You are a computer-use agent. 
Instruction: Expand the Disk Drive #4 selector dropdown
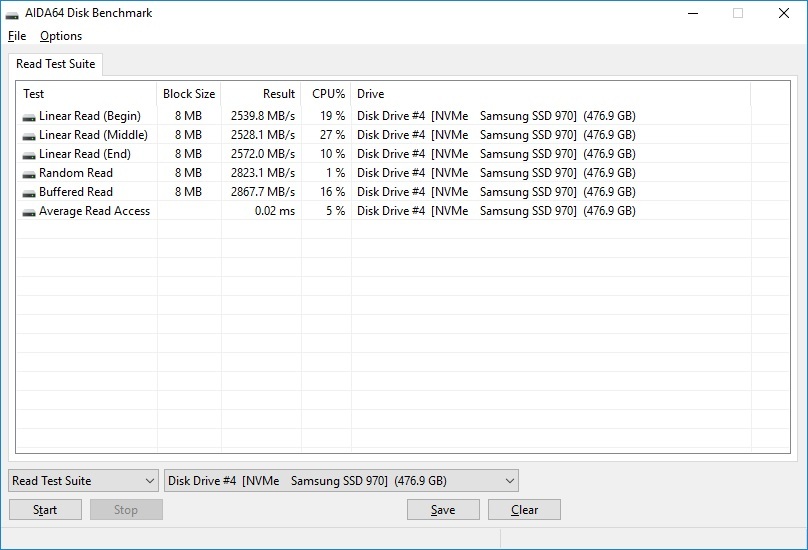tap(341, 481)
